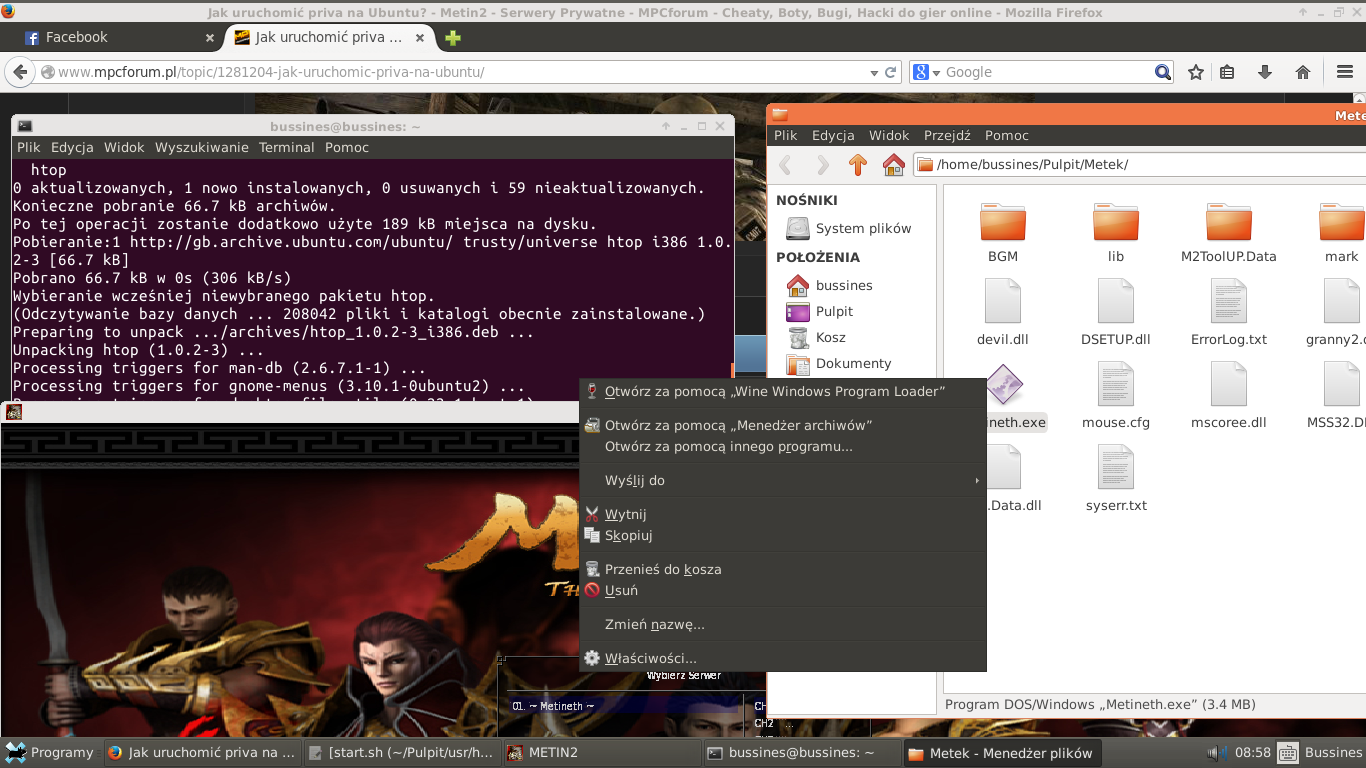This screenshot has height=768, width=1366.
Task: Go back in Firefox
Action: [19, 72]
